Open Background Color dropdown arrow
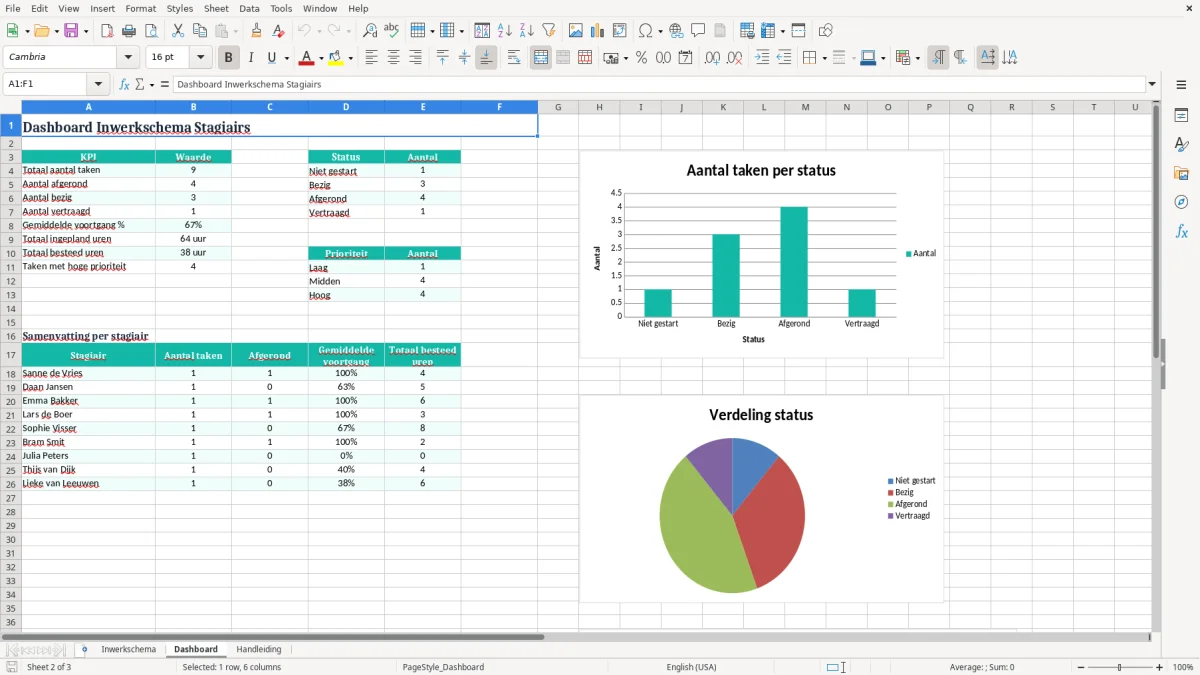Image resolution: width=1200 pixels, height=675 pixels. [x=350, y=58]
